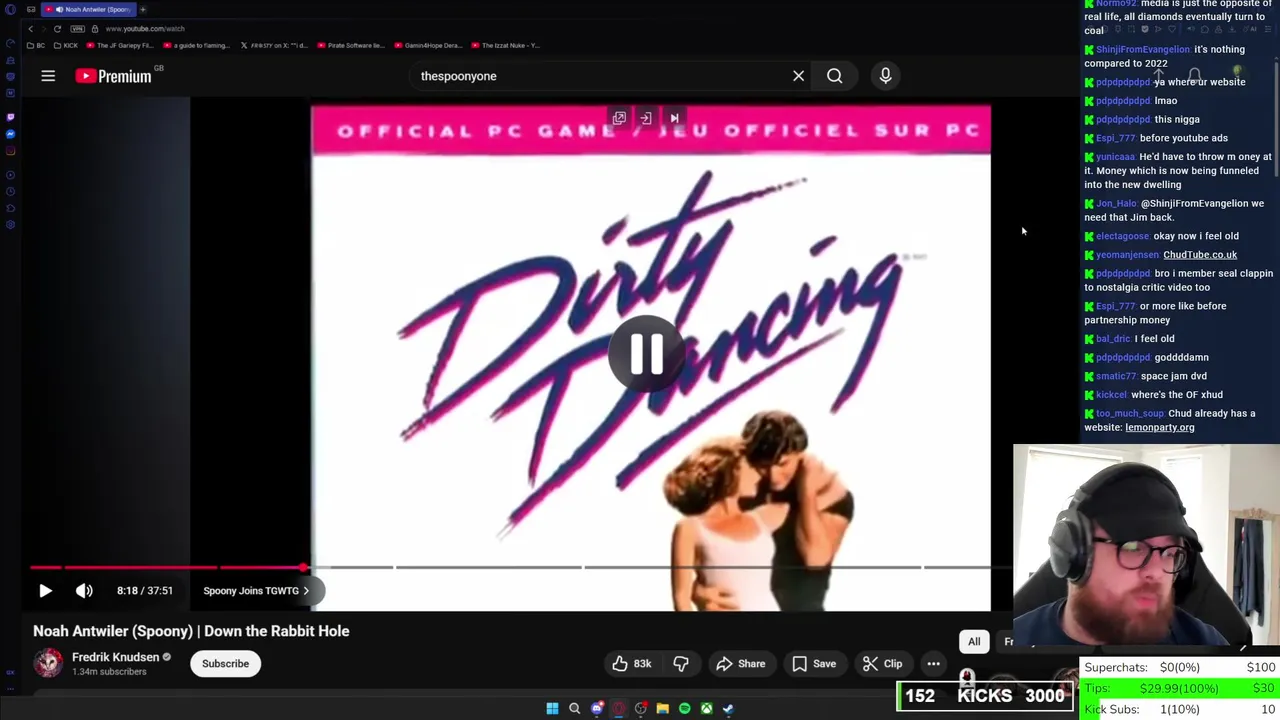
Task: Reload the YouTube page
Action: pos(57,29)
